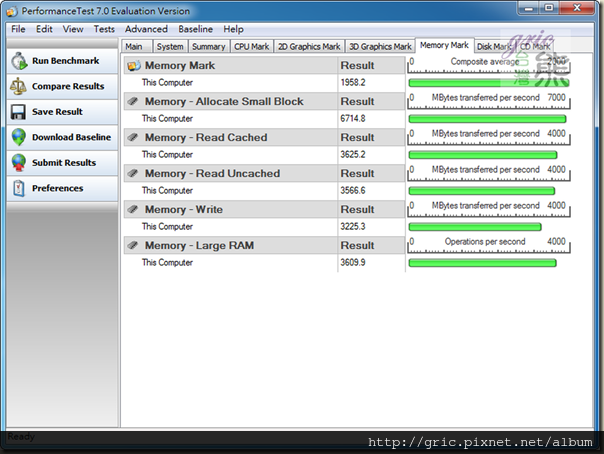Select the Read Cached value 3625.2
Viewport: 604px width, 454px height.
(352, 154)
